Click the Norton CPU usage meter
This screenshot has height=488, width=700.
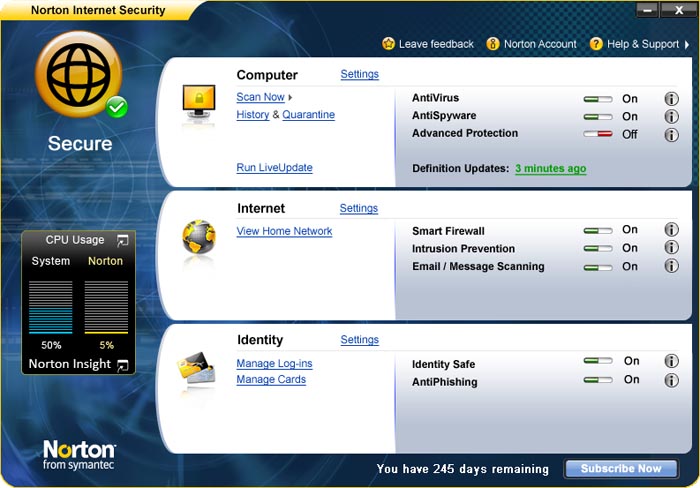coord(105,306)
